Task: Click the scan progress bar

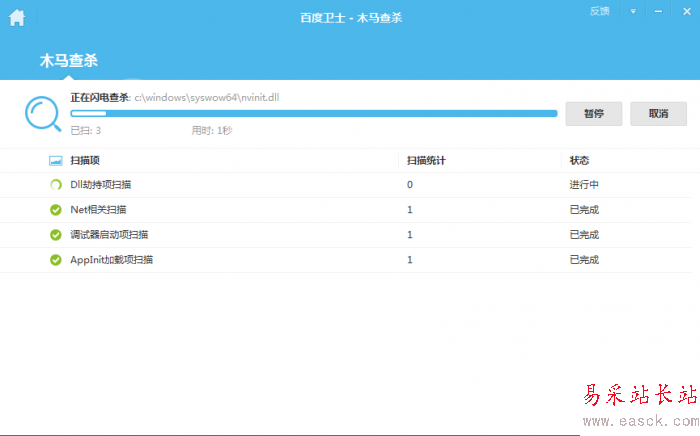Action: pos(314,113)
